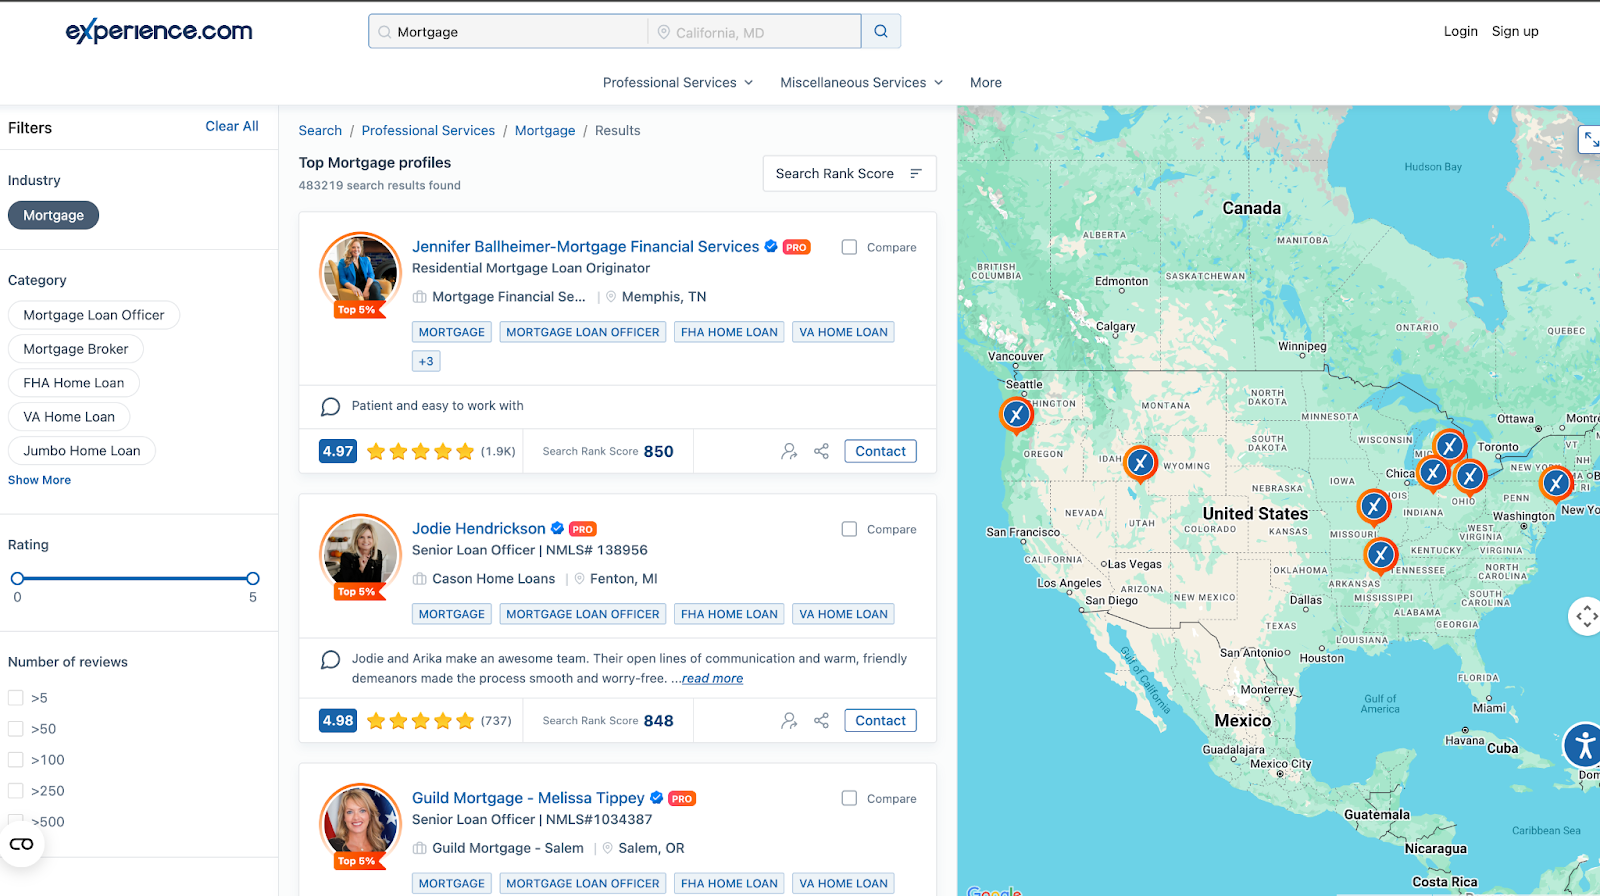Click the Login link

1460,31
